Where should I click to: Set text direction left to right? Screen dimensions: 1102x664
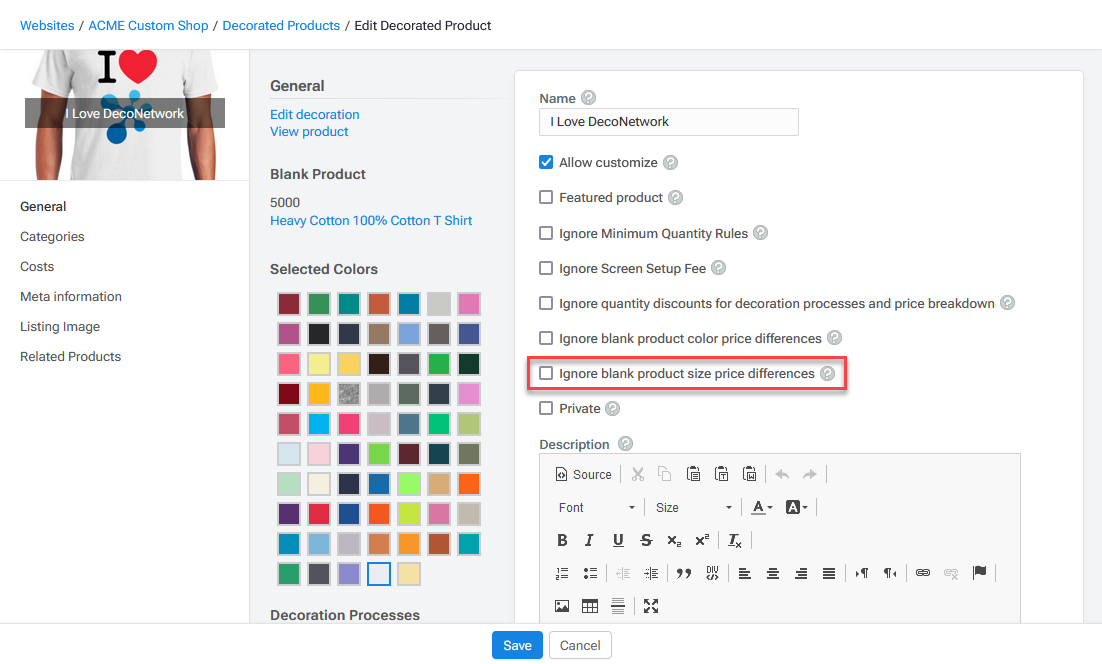862,573
